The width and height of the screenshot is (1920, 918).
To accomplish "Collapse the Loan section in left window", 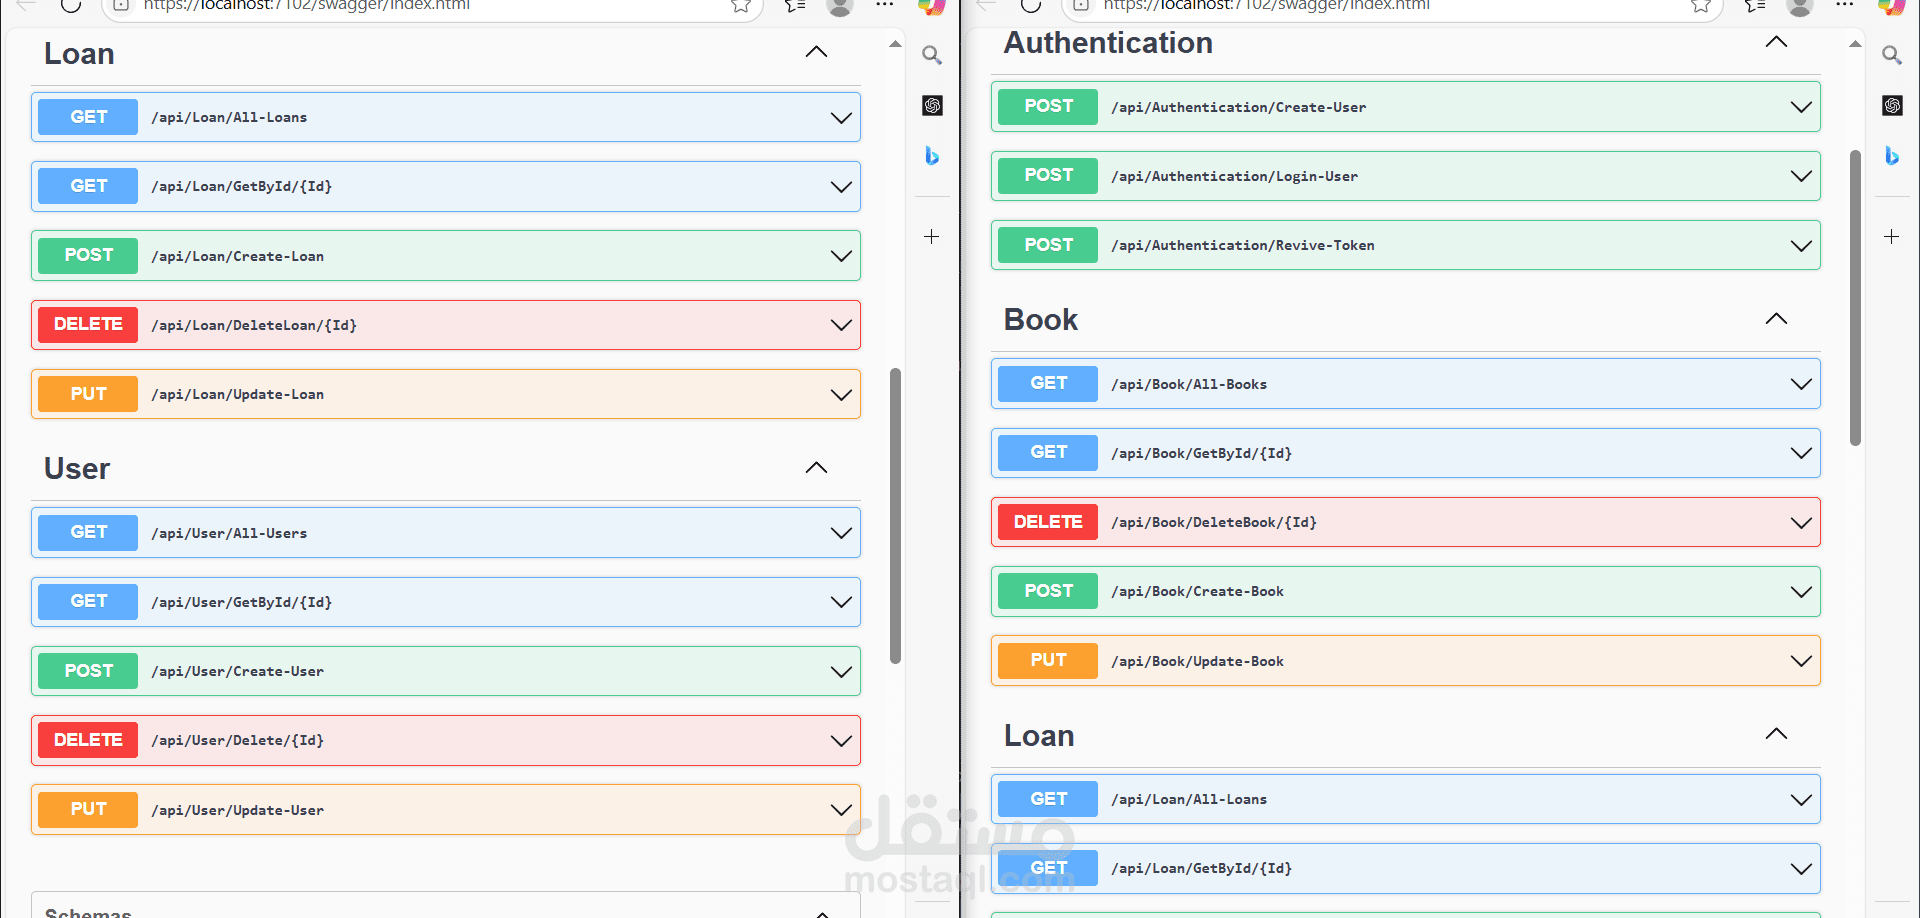I will (817, 52).
